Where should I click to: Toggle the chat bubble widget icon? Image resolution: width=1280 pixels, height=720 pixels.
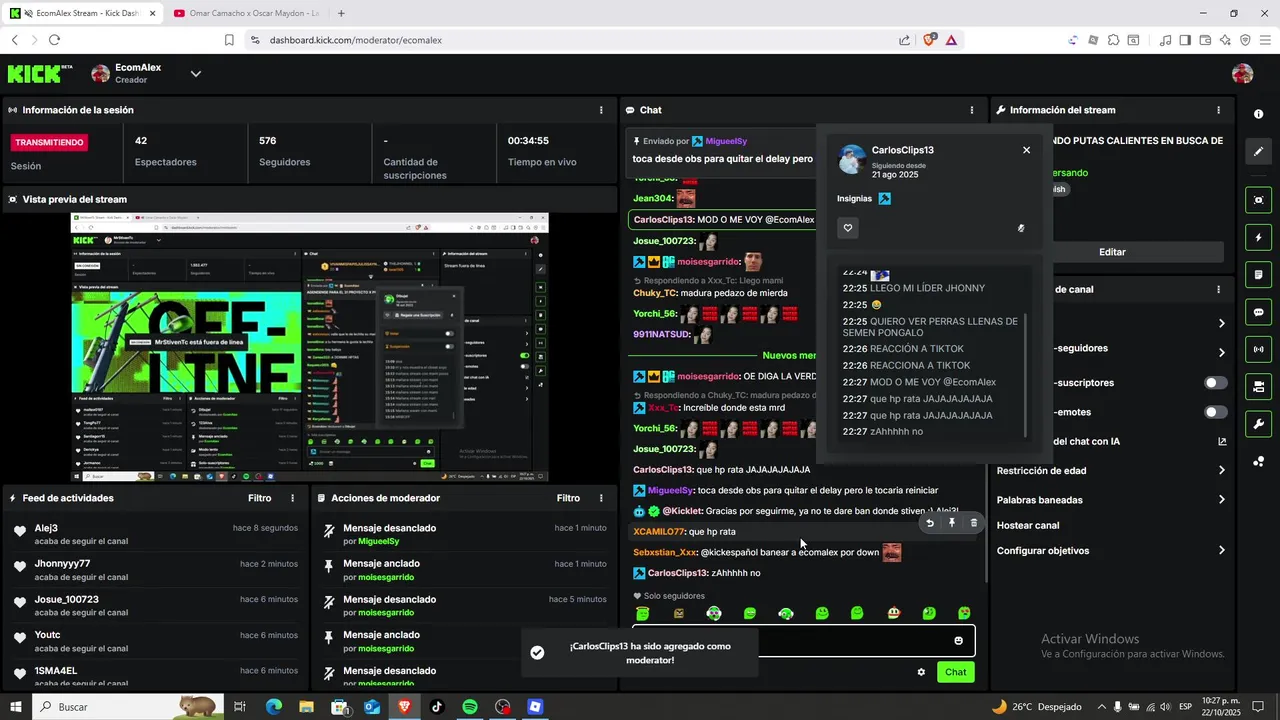point(1258,312)
